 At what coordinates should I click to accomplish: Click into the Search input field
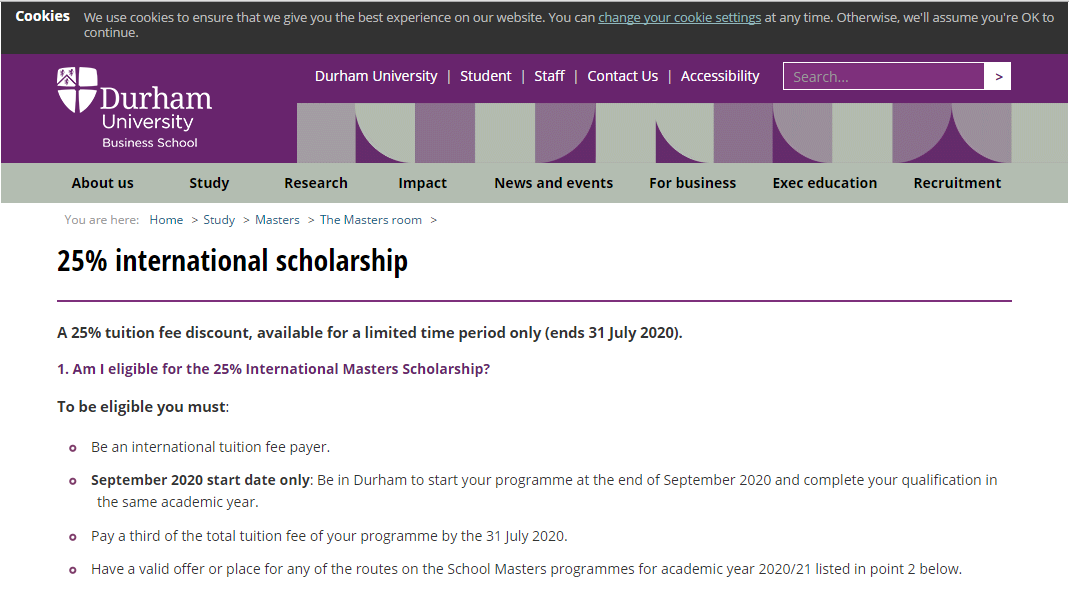pyautogui.click(x=884, y=76)
